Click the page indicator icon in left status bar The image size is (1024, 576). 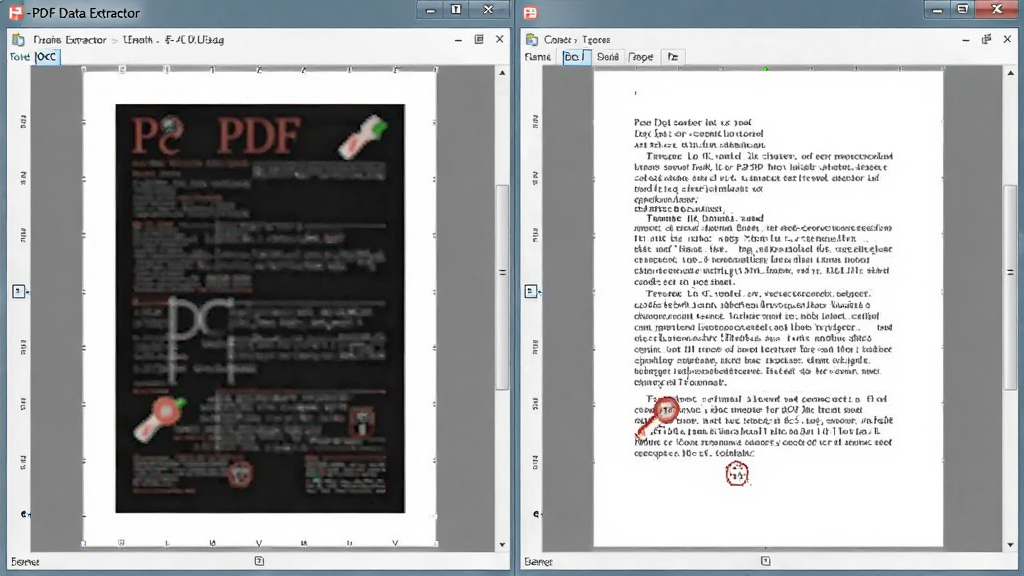(259, 561)
